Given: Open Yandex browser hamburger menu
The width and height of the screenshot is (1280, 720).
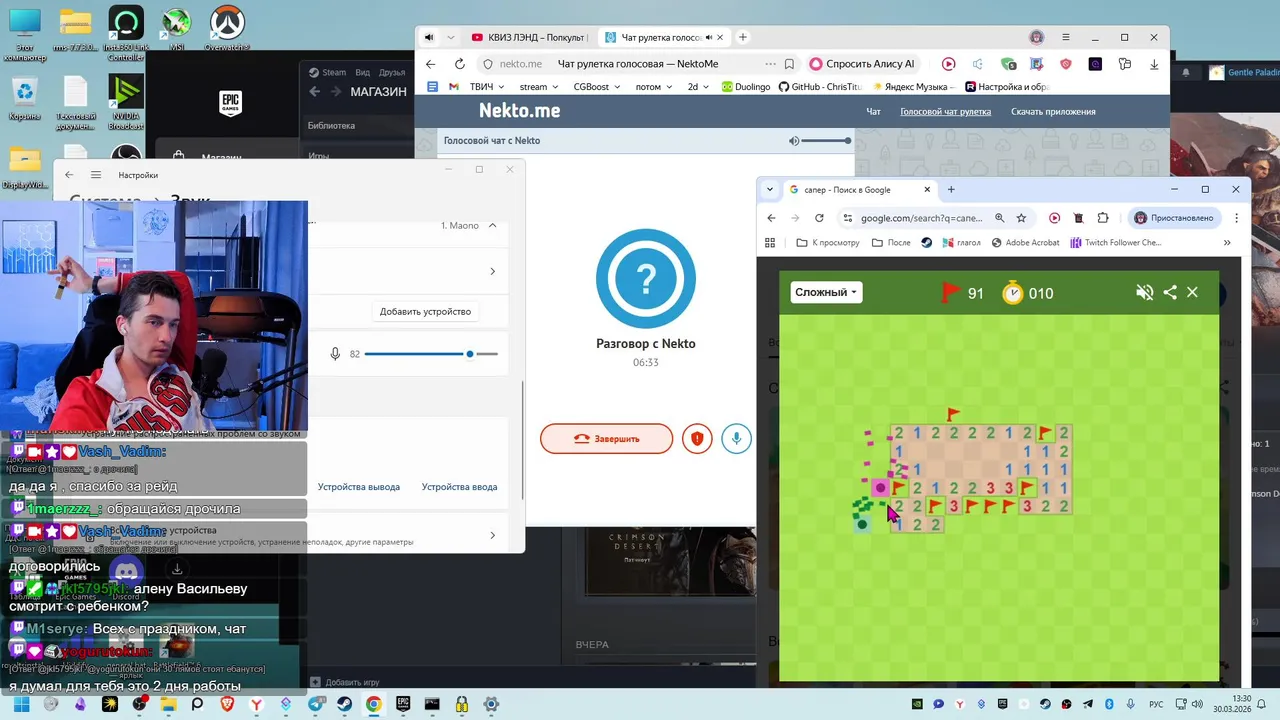Looking at the screenshot, I should [1065, 37].
